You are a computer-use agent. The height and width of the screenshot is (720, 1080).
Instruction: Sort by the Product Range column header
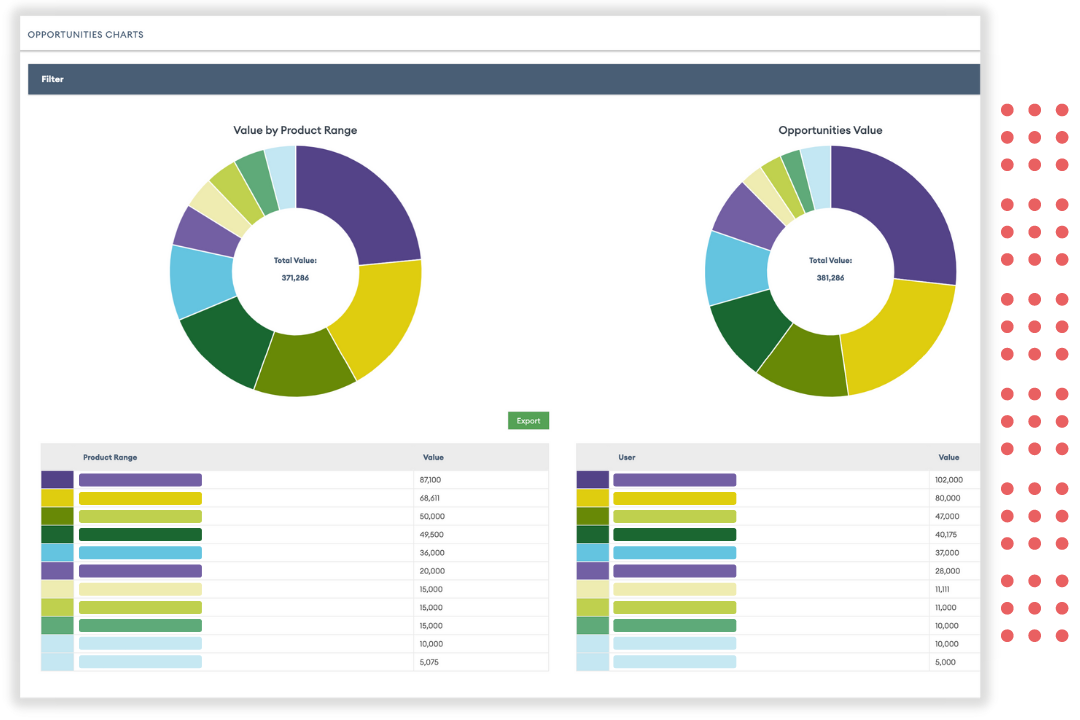[110, 457]
